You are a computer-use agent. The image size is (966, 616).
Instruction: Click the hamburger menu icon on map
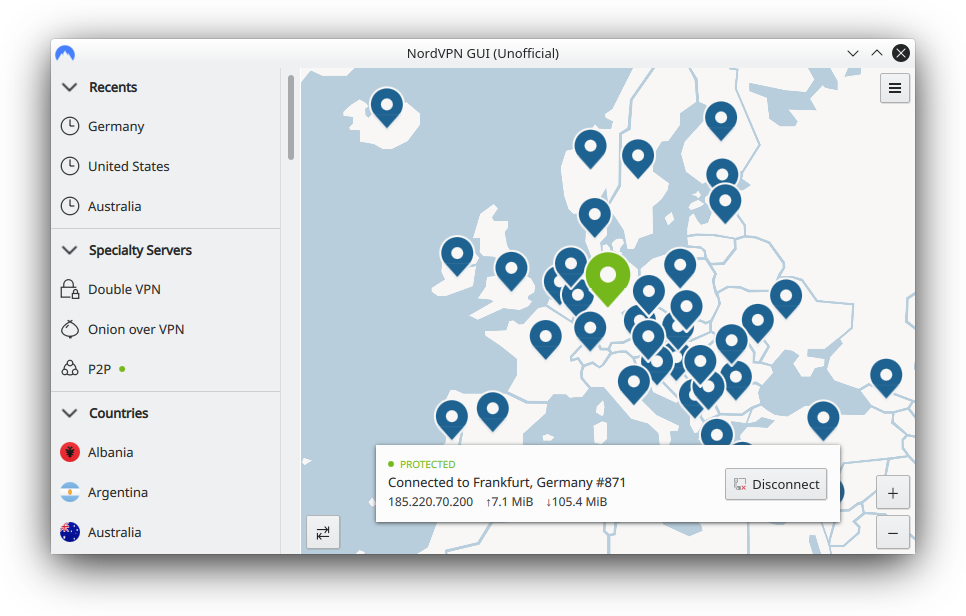tap(894, 88)
